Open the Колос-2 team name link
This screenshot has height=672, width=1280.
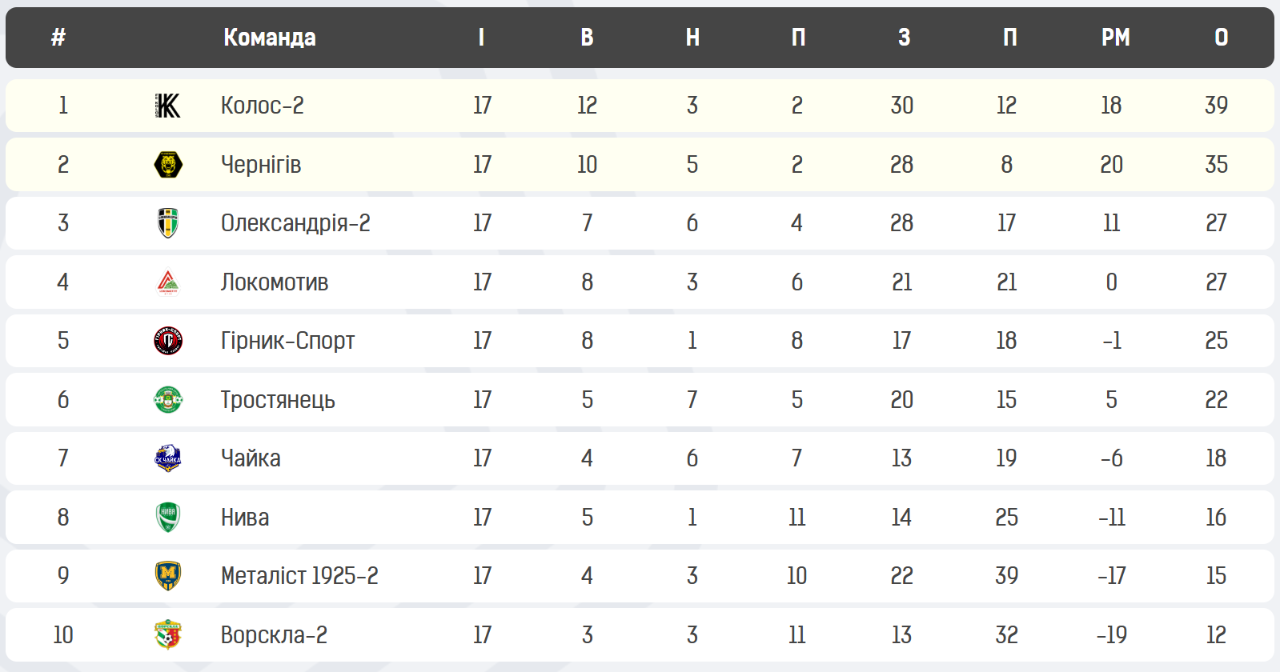pyautogui.click(x=262, y=105)
